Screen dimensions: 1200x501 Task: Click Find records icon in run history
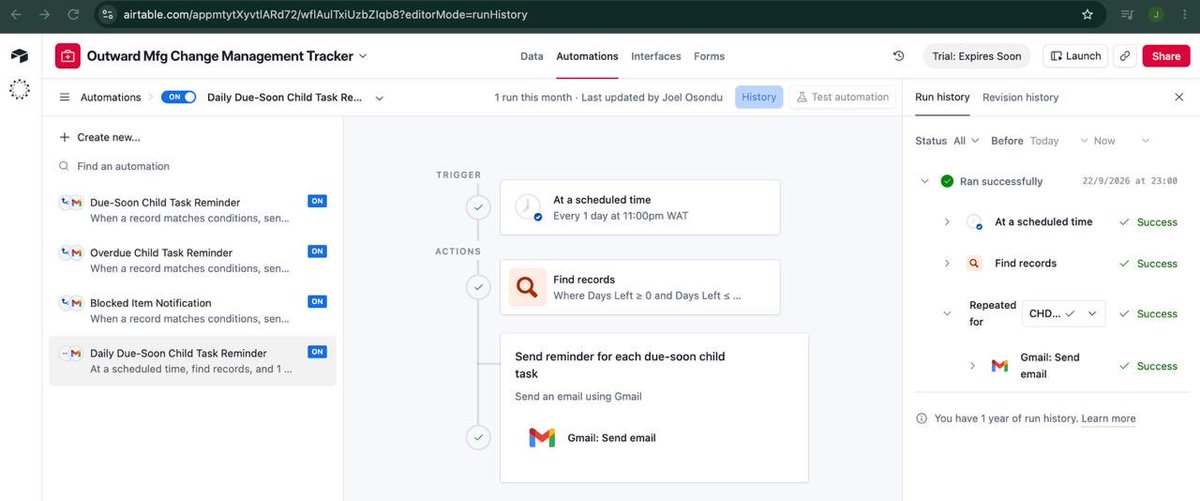[x=974, y=263]
